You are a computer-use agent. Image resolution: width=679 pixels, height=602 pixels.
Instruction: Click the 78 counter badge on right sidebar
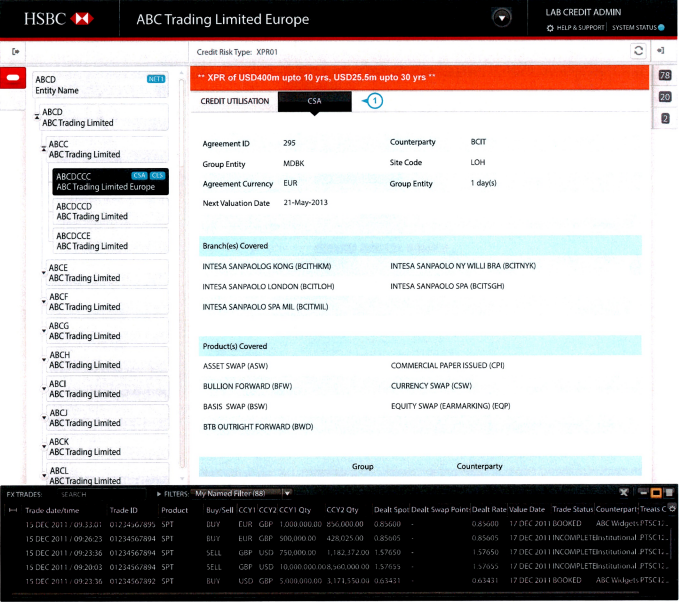(x=665, y=76)
